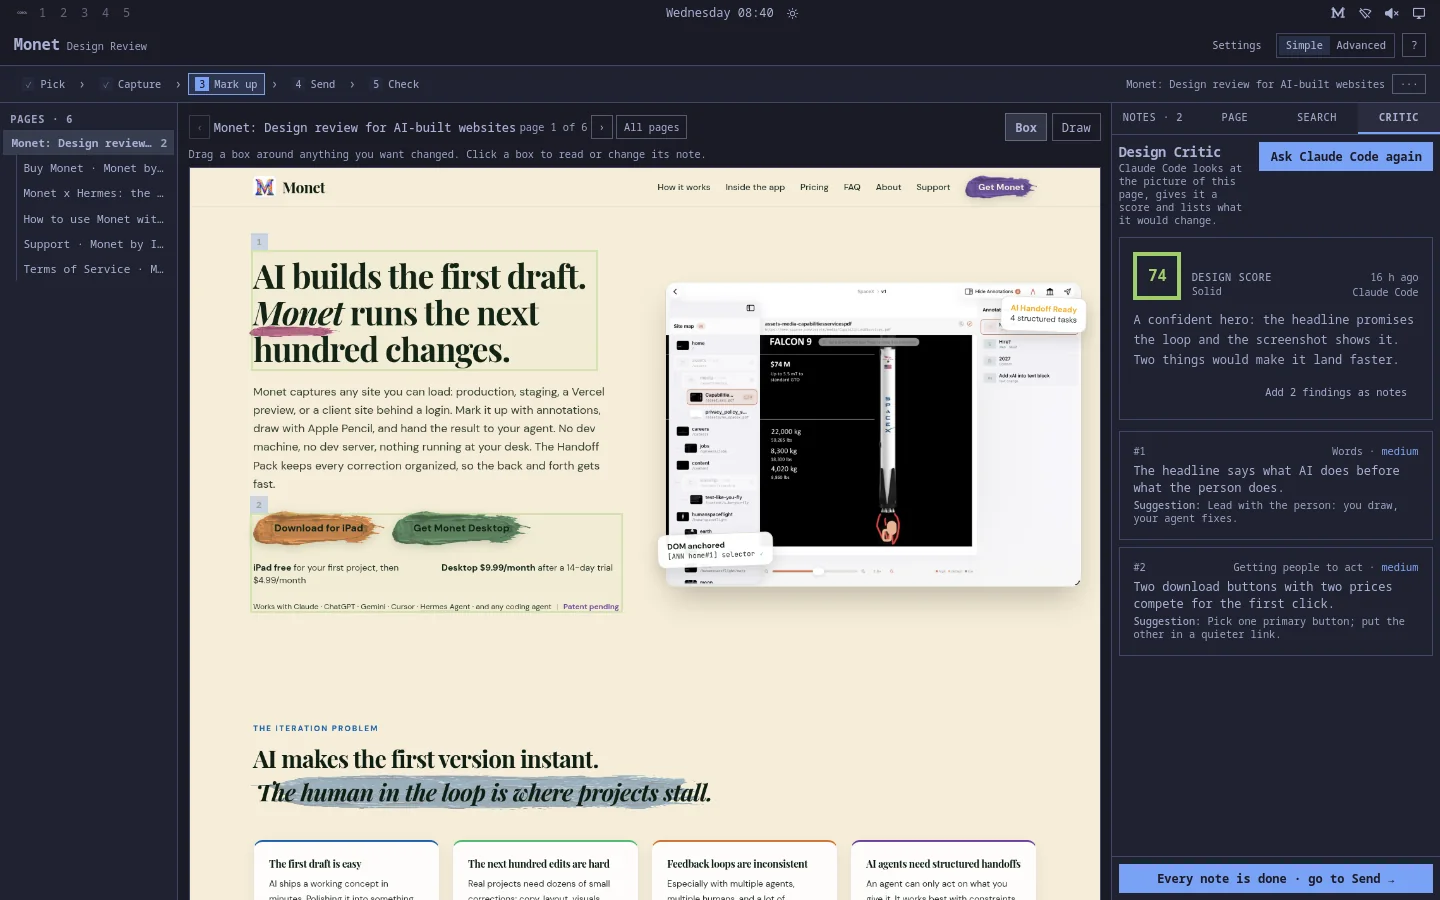The image size is (1440, 900).
Task: Click the brightness sun icon beside the clock
Action: [x=792, y=13]
